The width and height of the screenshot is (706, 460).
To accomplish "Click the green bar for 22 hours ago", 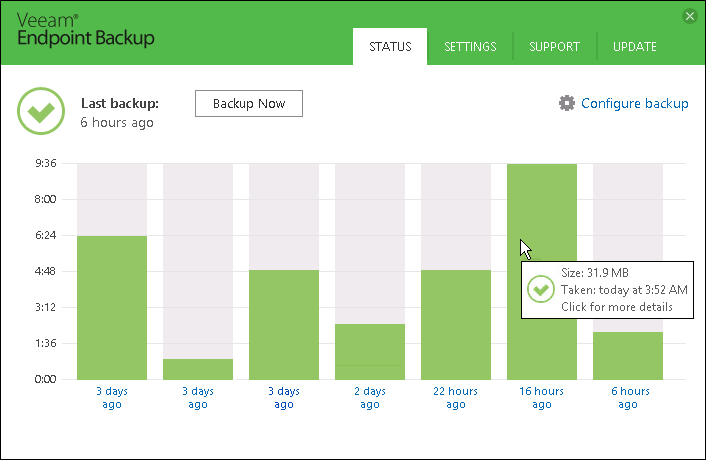I will [455, 325].
